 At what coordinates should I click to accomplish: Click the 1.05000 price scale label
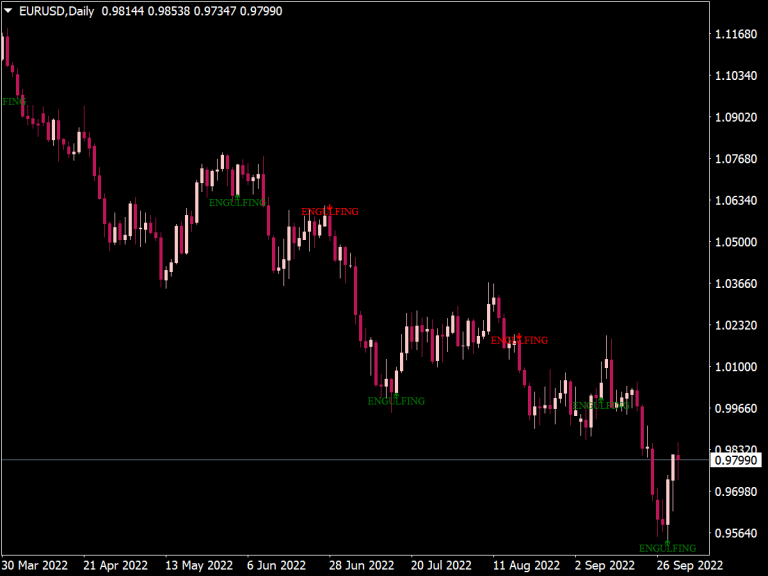coord(736,242)
